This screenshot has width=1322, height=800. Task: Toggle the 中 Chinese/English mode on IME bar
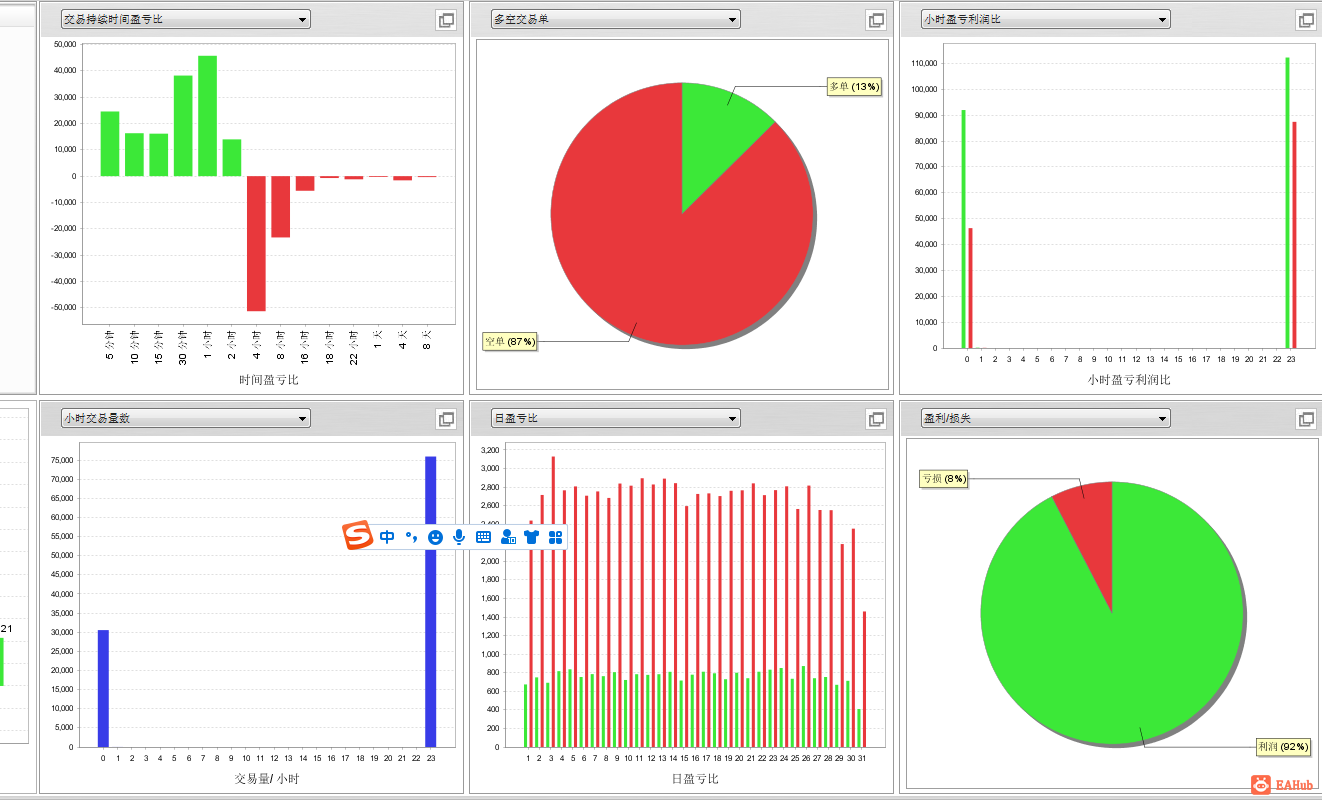pyautogui.click(x=387, y=537)
